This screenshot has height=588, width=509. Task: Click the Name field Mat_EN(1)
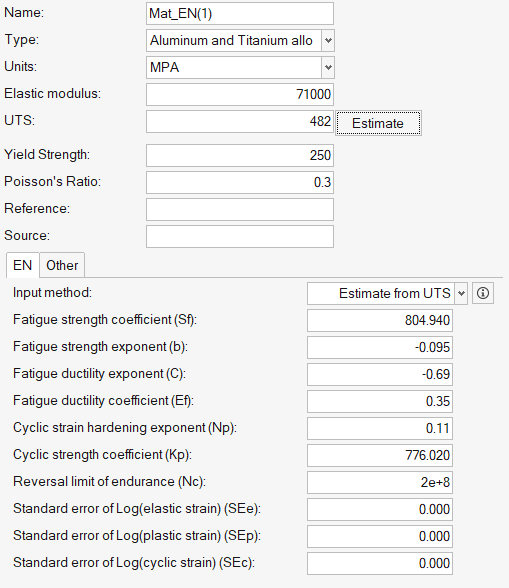(240, 14)
